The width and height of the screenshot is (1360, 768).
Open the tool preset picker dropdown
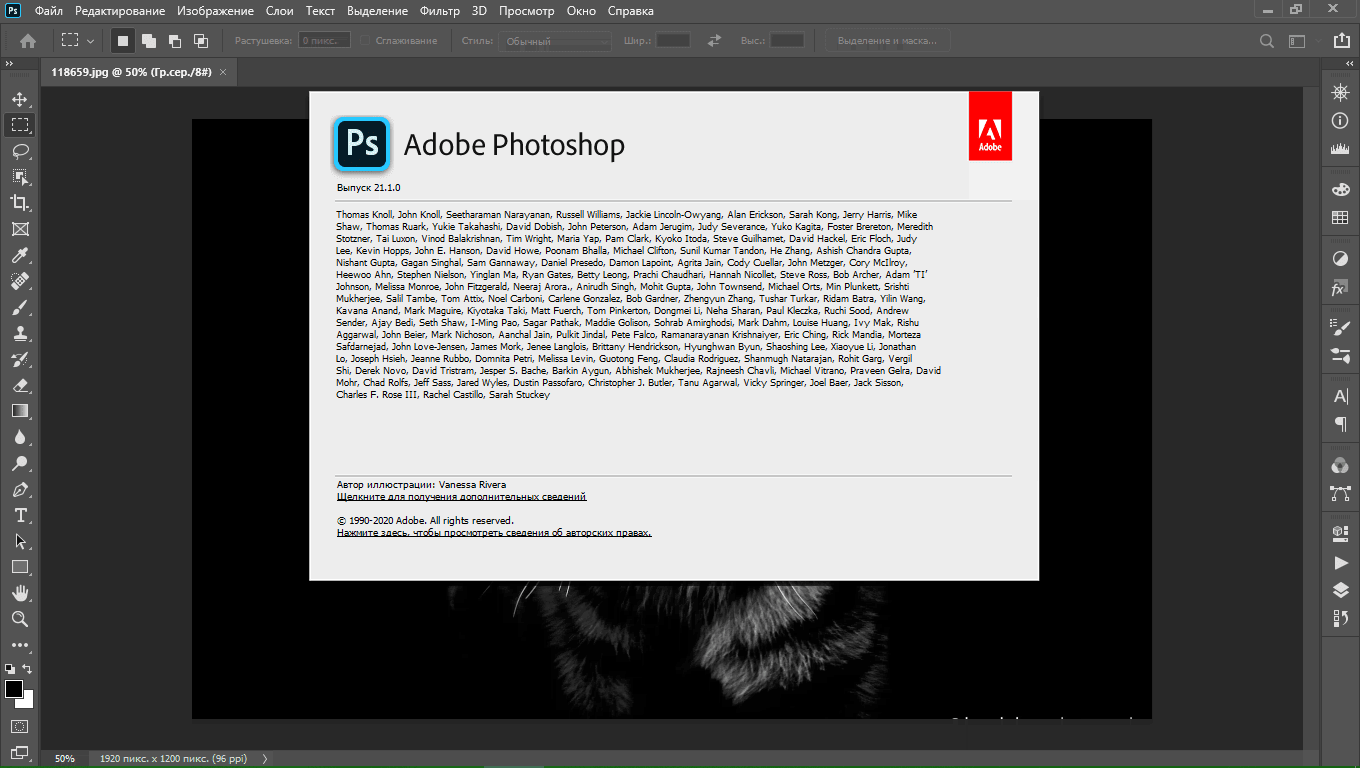coord(77,41)
